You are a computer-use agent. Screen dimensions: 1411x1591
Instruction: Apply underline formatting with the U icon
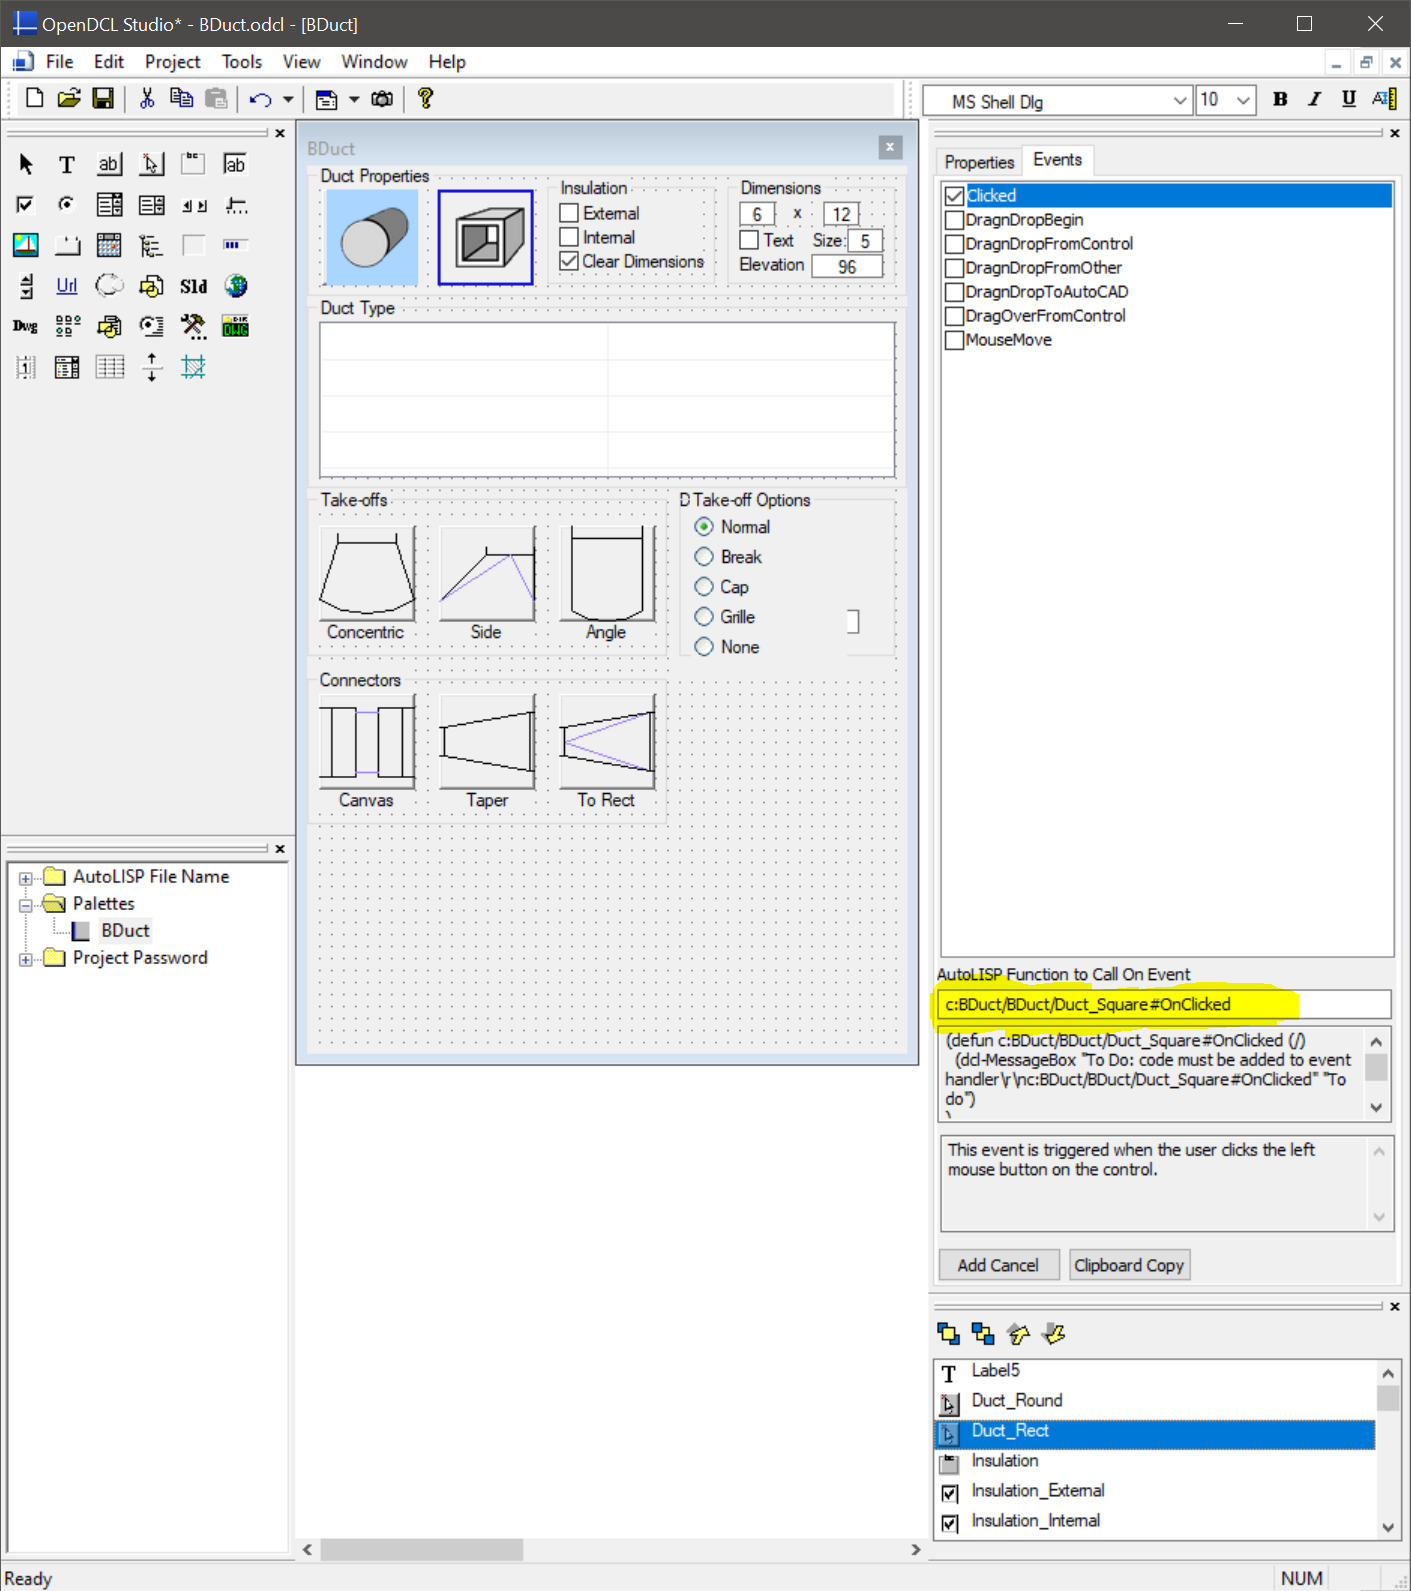click(x=1348, y=99)
